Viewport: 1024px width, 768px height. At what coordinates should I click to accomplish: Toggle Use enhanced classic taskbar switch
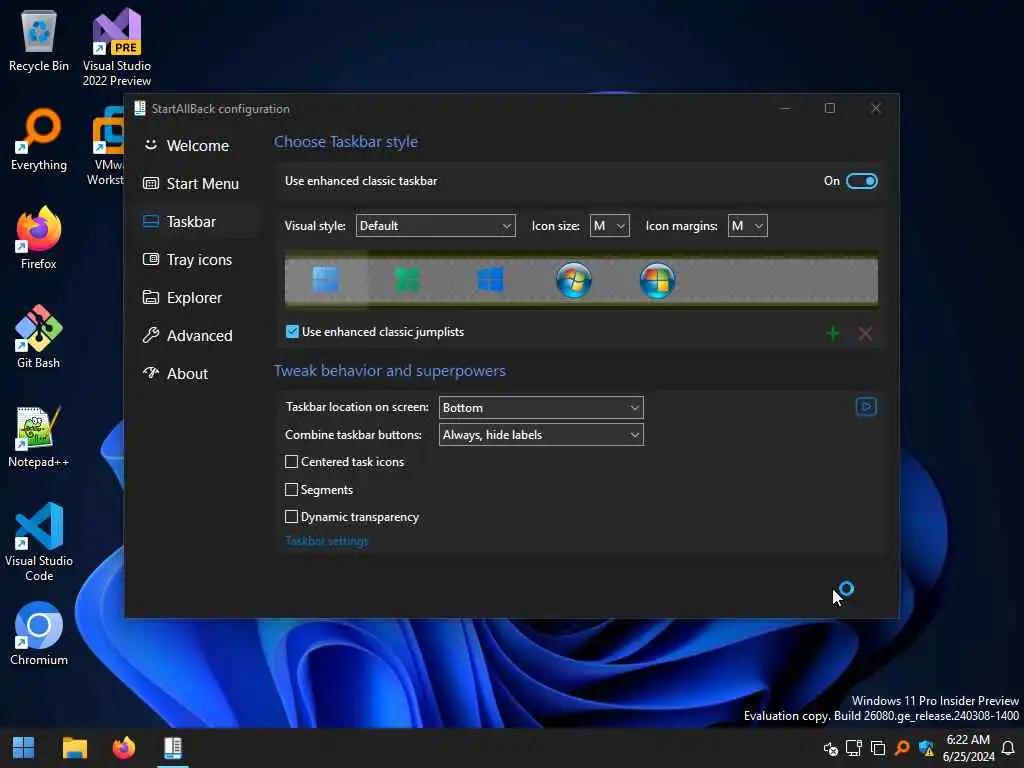[x=861, y=181]
